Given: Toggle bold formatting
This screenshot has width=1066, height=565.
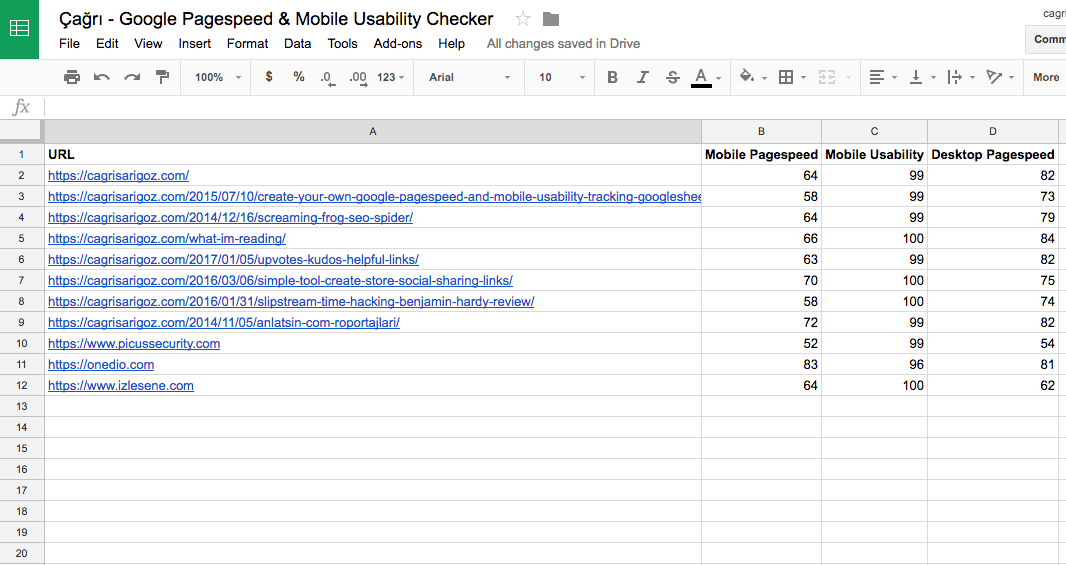Looking at the screenshot, I should tap(613, 78).
